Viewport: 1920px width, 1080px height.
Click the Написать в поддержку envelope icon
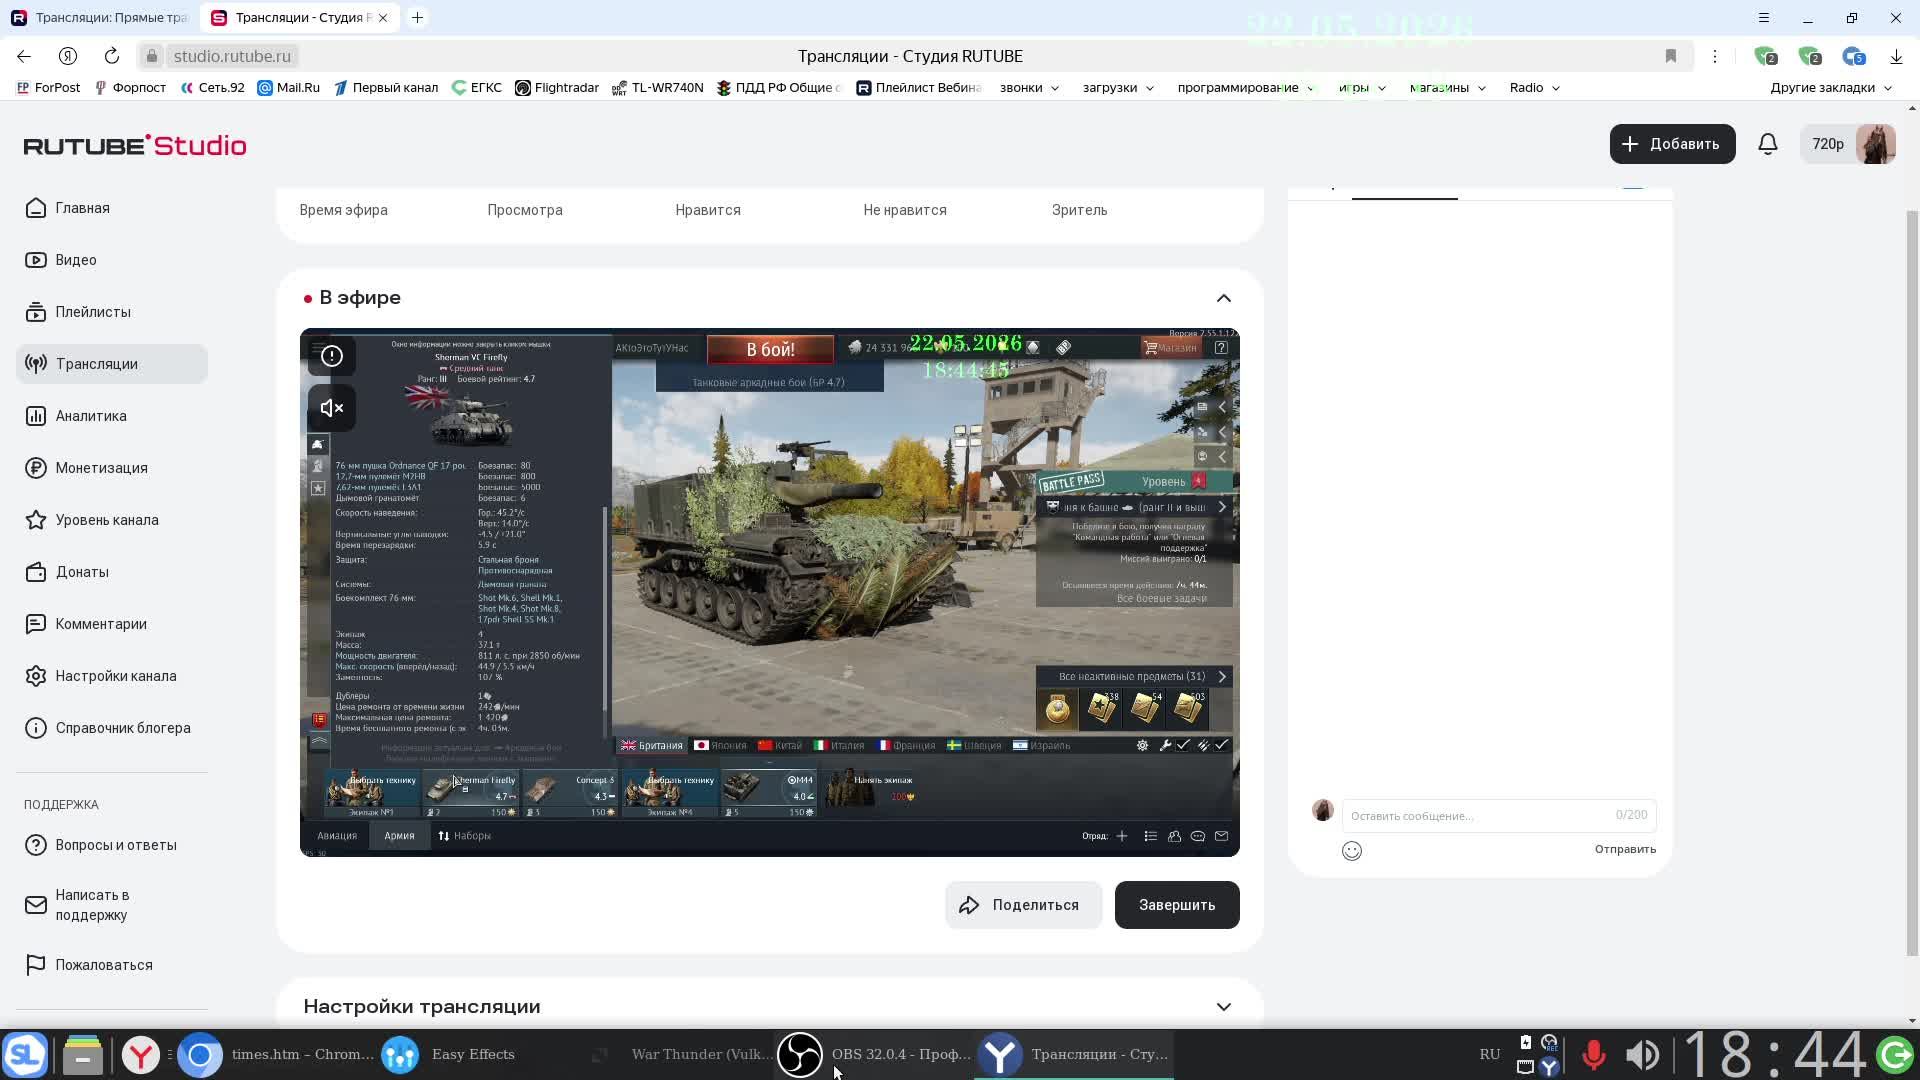(x=36, y=905)
